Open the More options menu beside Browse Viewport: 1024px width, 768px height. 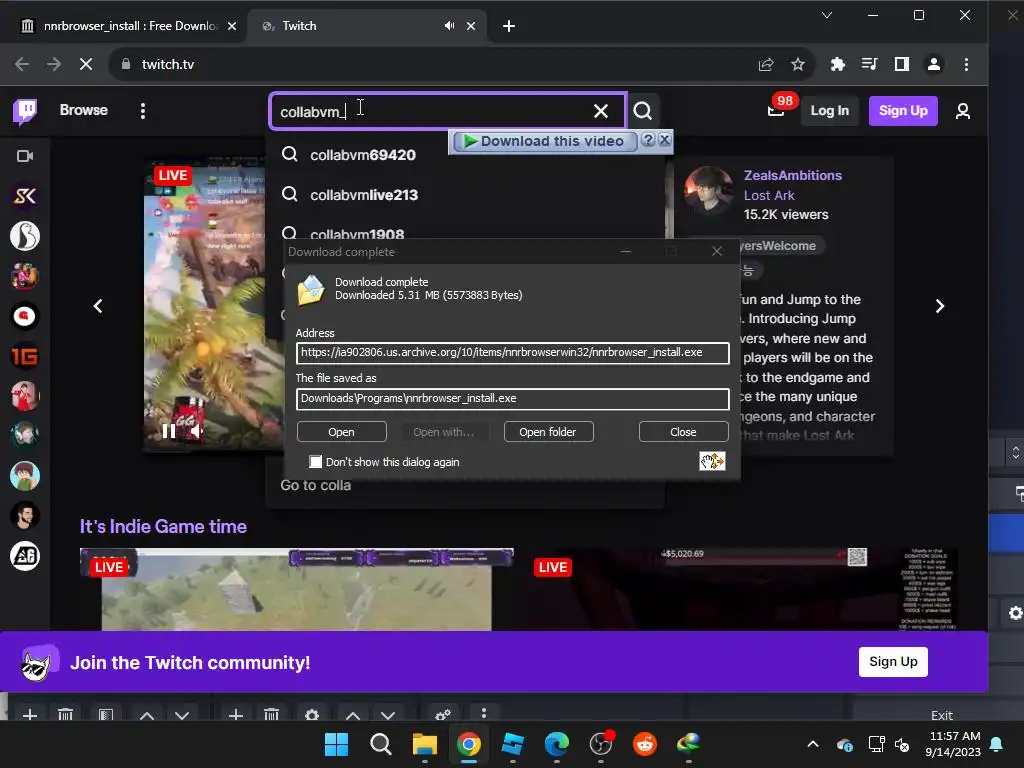[x=143, y=111]
